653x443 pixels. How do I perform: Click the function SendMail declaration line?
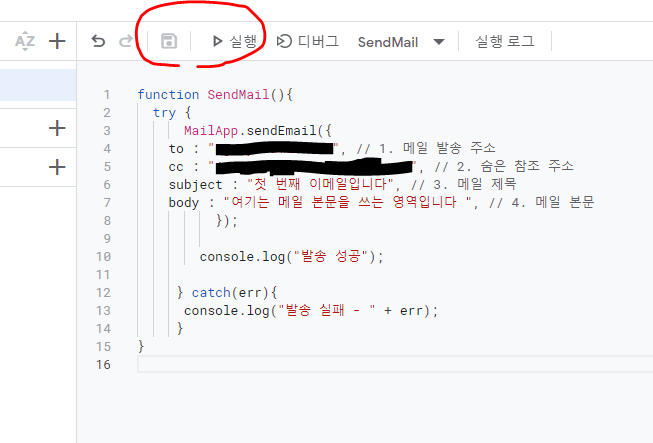215,95
